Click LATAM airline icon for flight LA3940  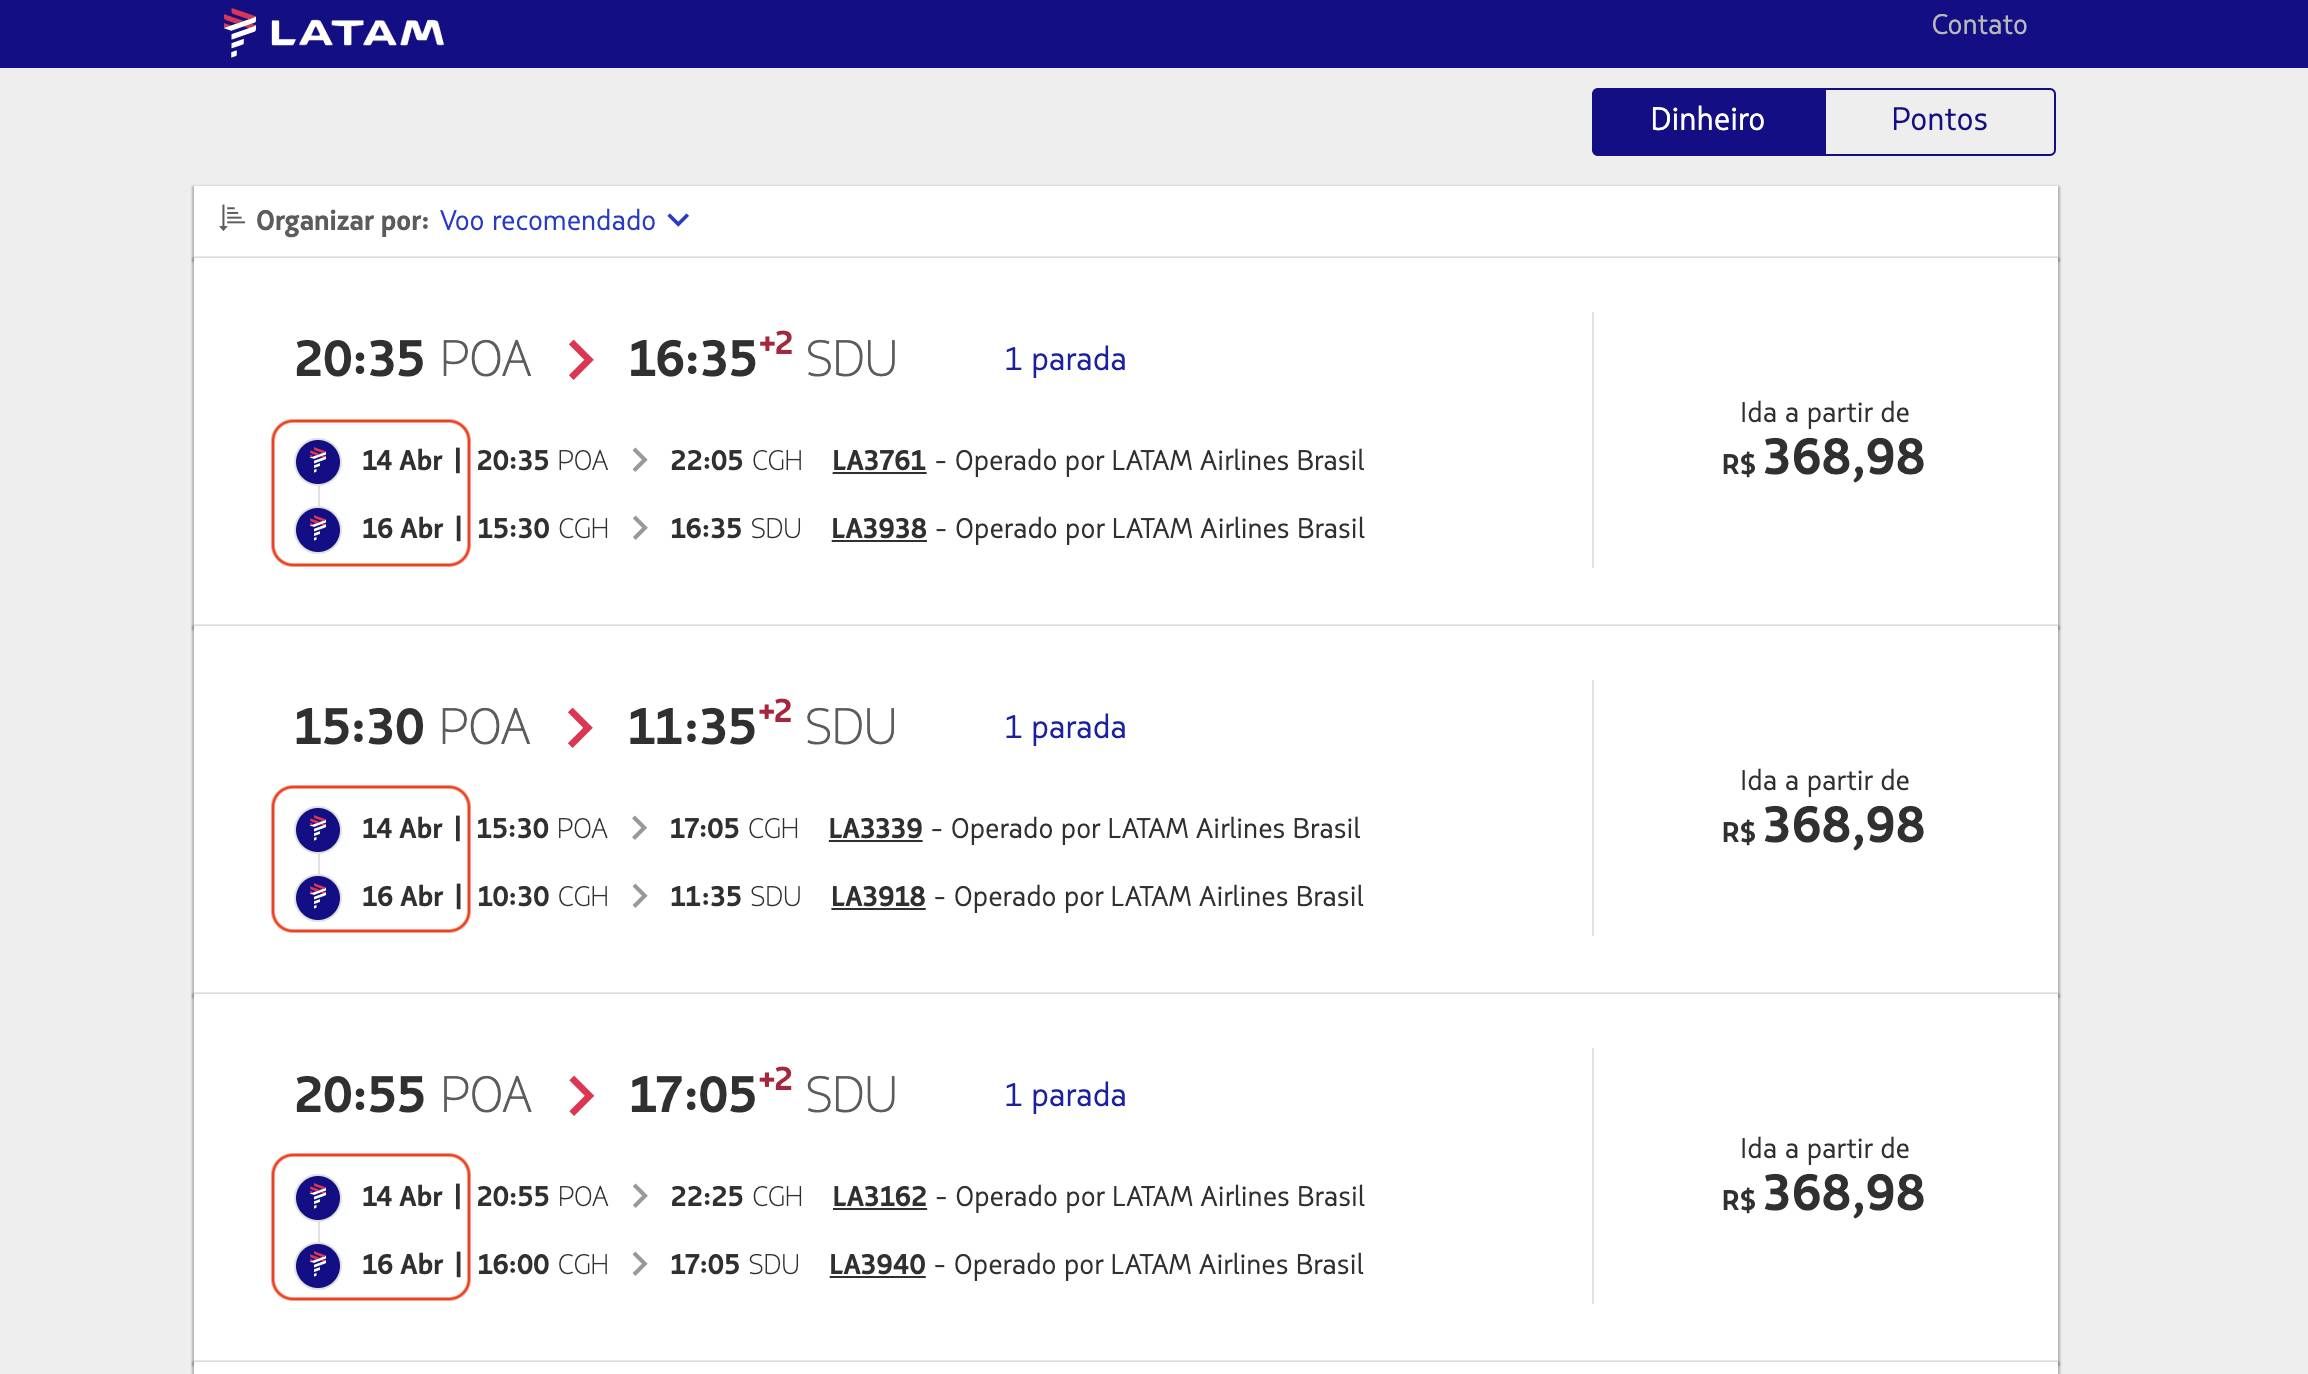(x=318, y=1265)
